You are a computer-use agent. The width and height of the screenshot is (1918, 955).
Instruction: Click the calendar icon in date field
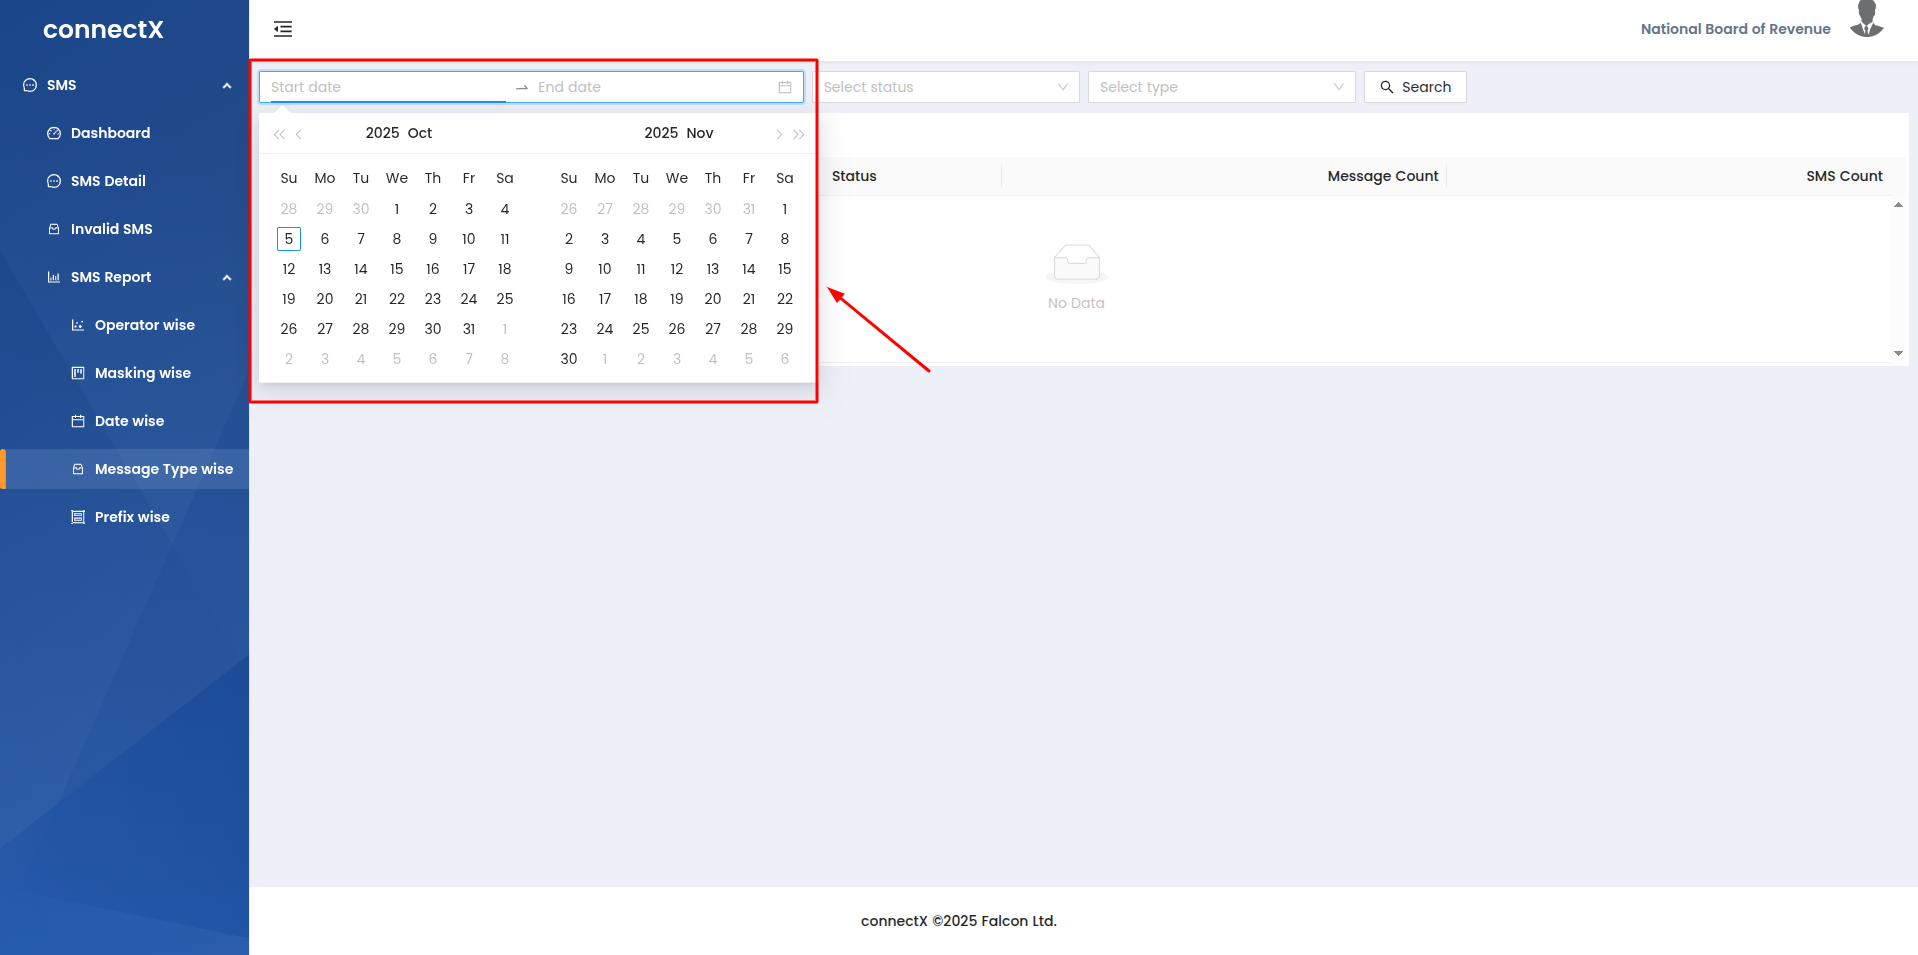point(785,87)
